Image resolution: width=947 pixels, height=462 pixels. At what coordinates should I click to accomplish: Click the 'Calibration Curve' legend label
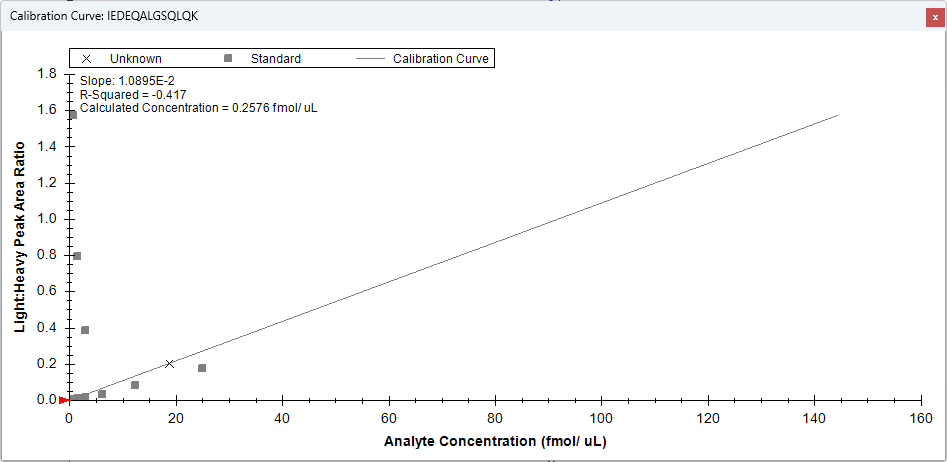440,59
